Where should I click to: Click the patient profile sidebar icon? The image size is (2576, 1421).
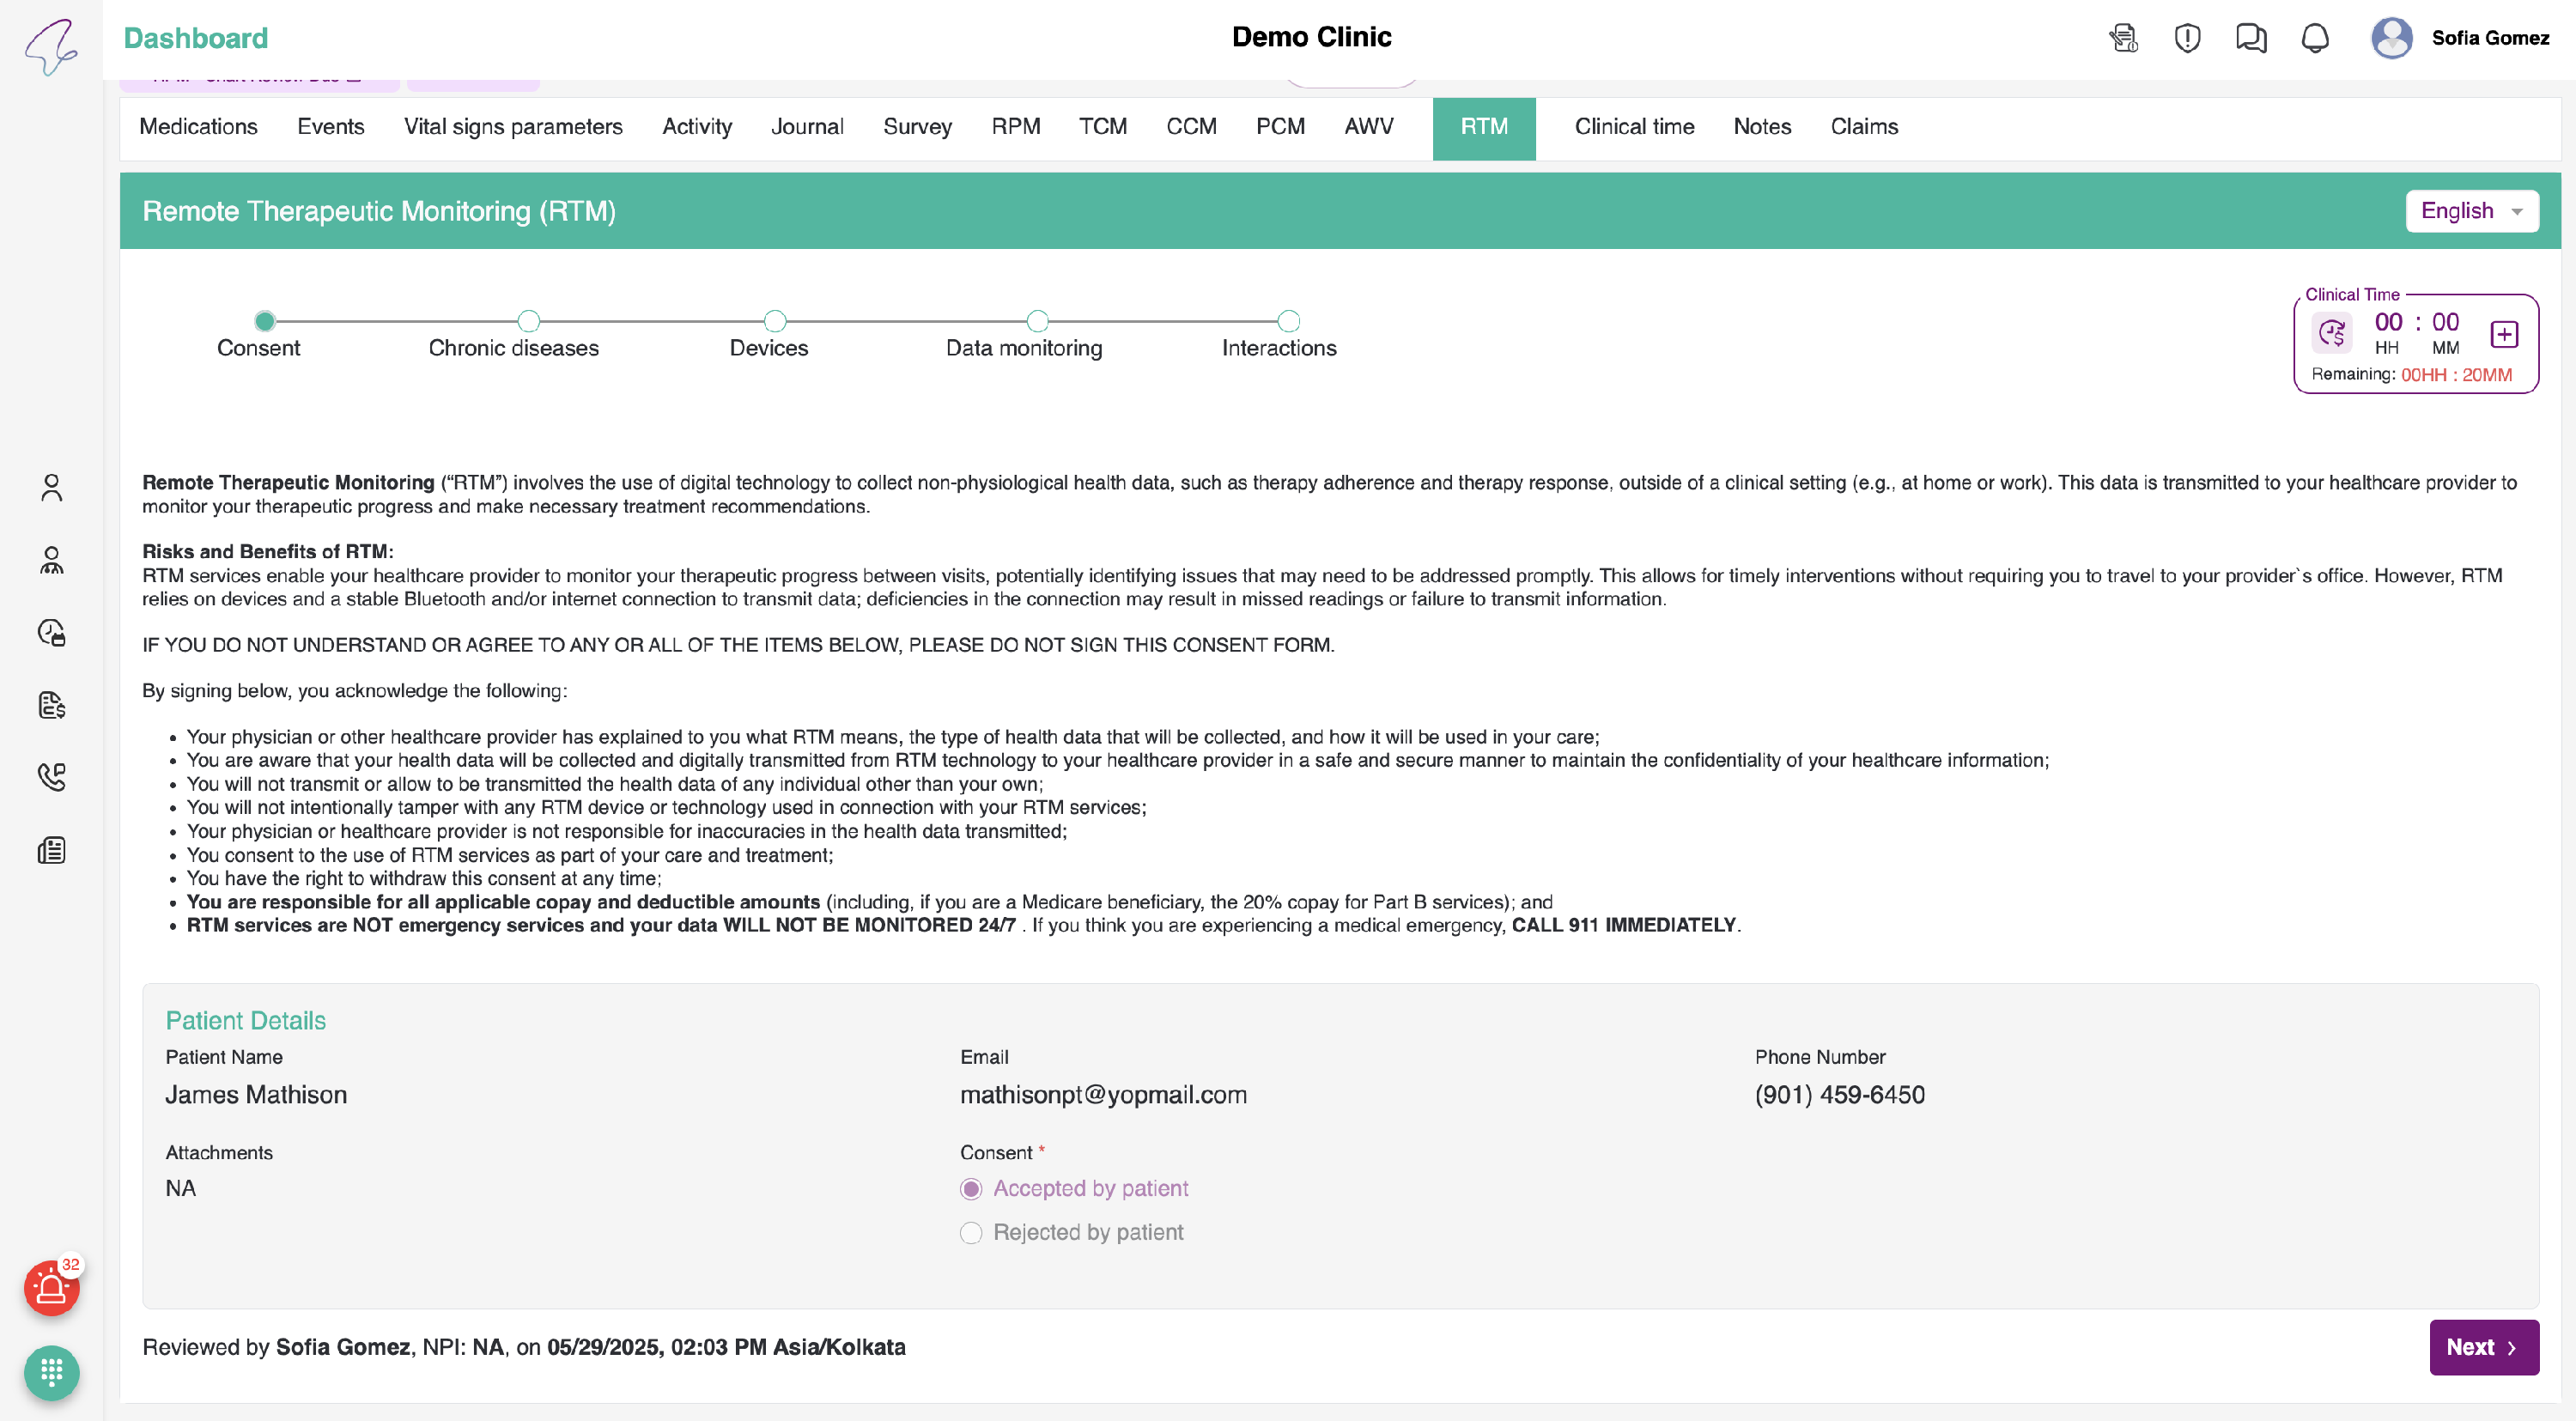point(51,488)
